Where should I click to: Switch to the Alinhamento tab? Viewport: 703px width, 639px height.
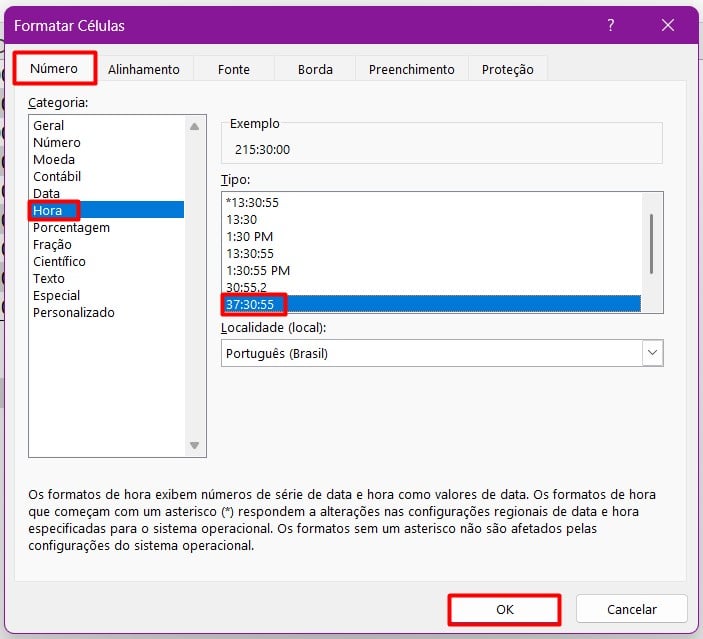144,69
